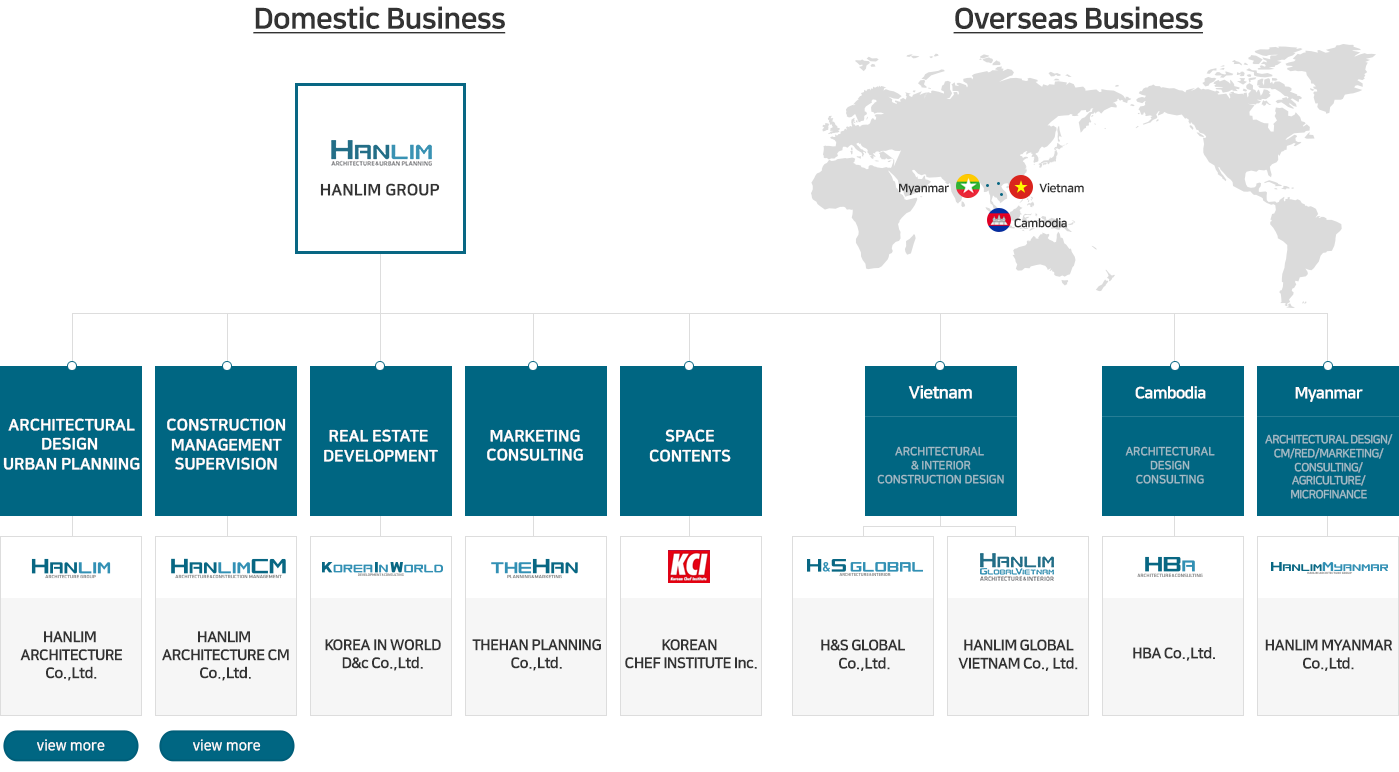Click THEHAN PLANNING Co.,Ltd. text
The height and width of the screenshot is (772, 1399).
(x=537, y=654)
